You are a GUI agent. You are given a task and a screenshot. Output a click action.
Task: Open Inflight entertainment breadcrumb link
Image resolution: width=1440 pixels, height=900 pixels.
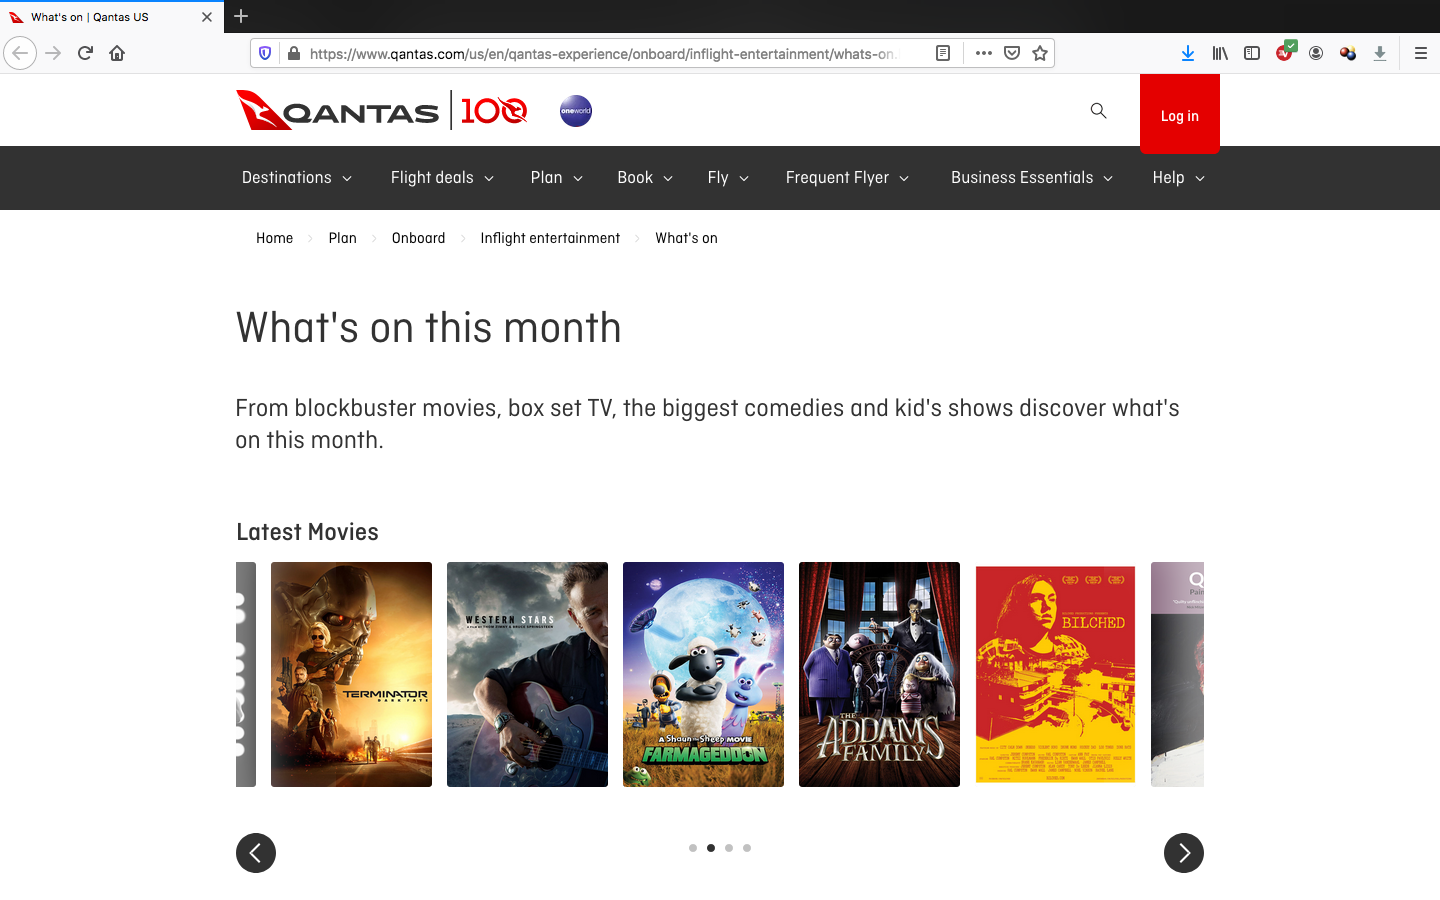tap(550, 238)
